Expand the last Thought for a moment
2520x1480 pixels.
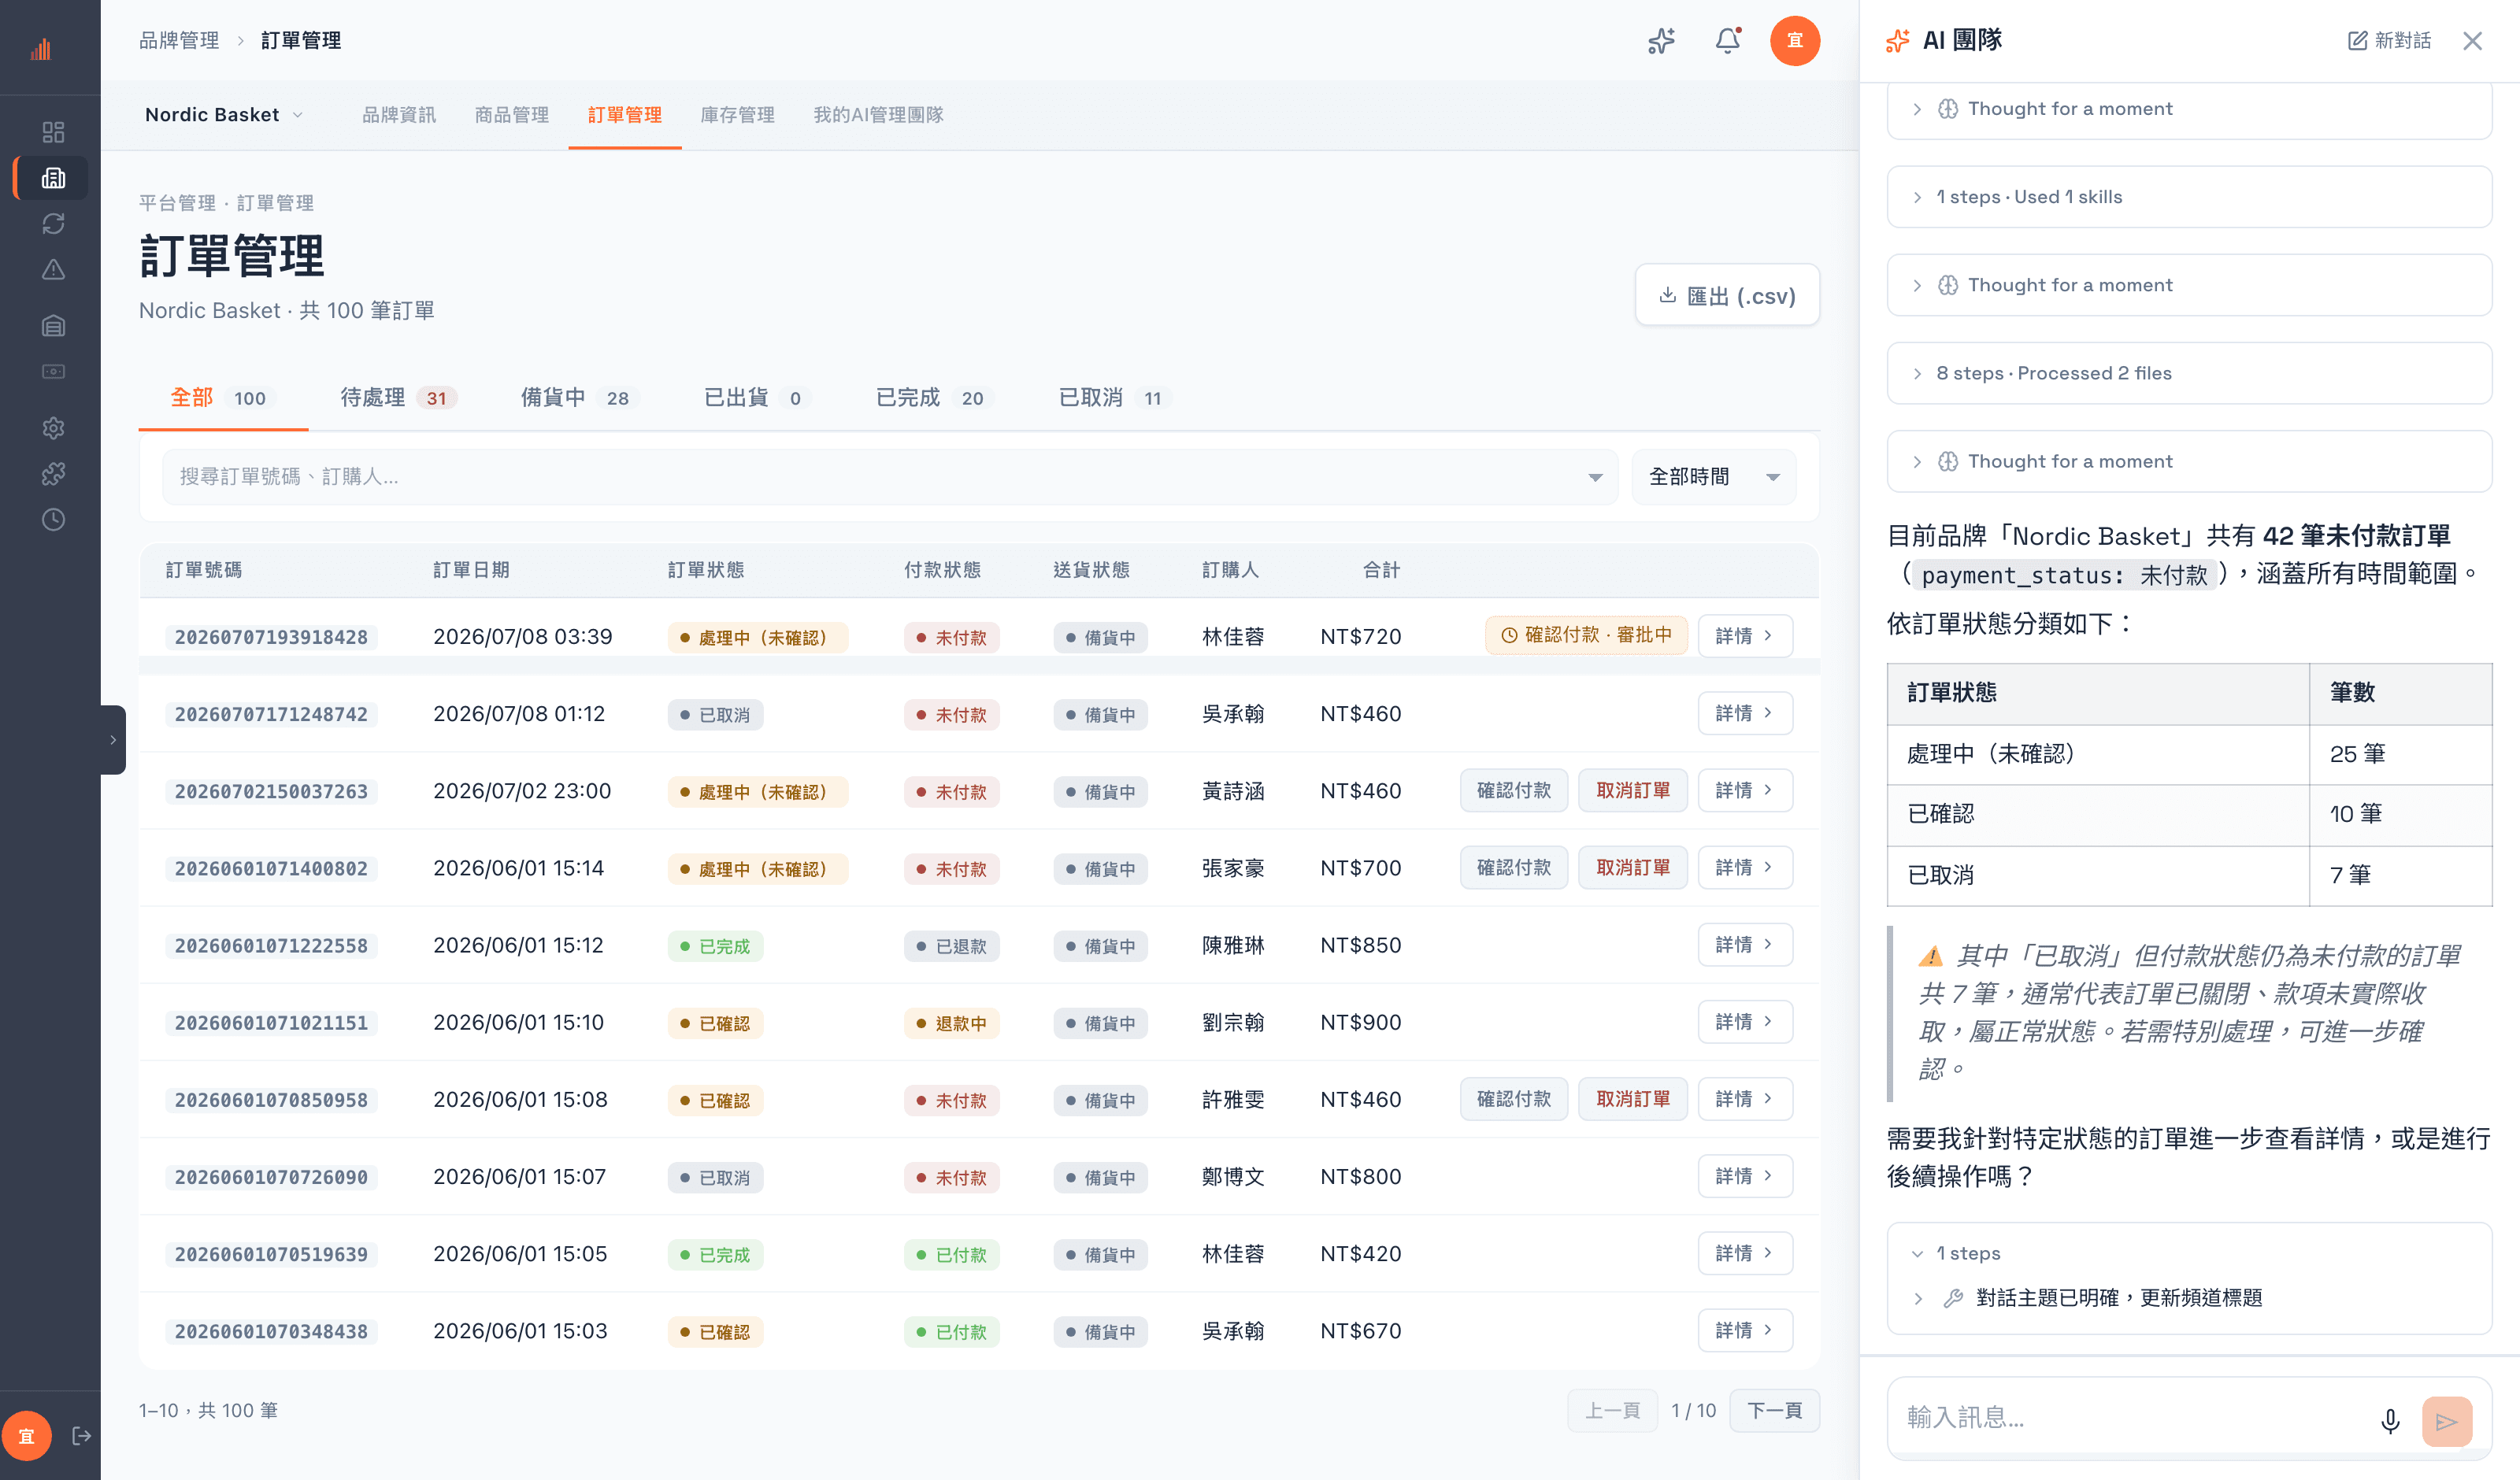point(2188,461)
